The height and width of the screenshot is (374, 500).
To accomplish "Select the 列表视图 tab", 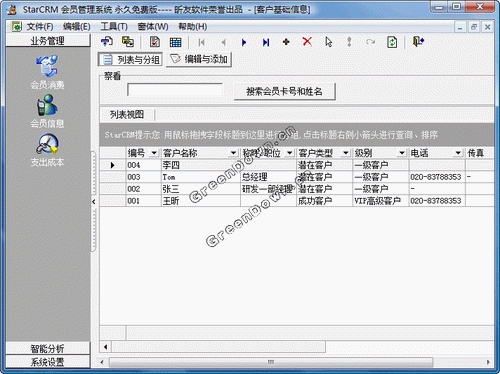I will pos(127,115).
